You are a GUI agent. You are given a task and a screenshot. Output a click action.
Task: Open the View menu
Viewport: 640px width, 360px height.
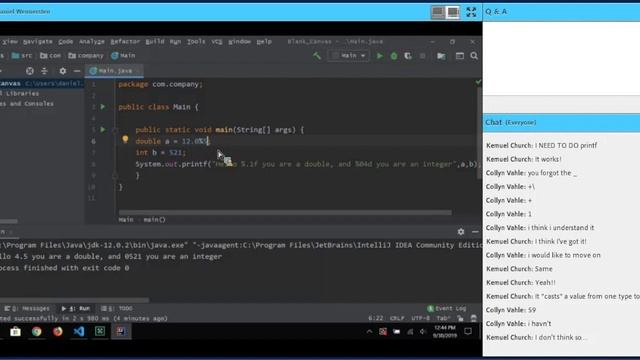tap(9, 42)
